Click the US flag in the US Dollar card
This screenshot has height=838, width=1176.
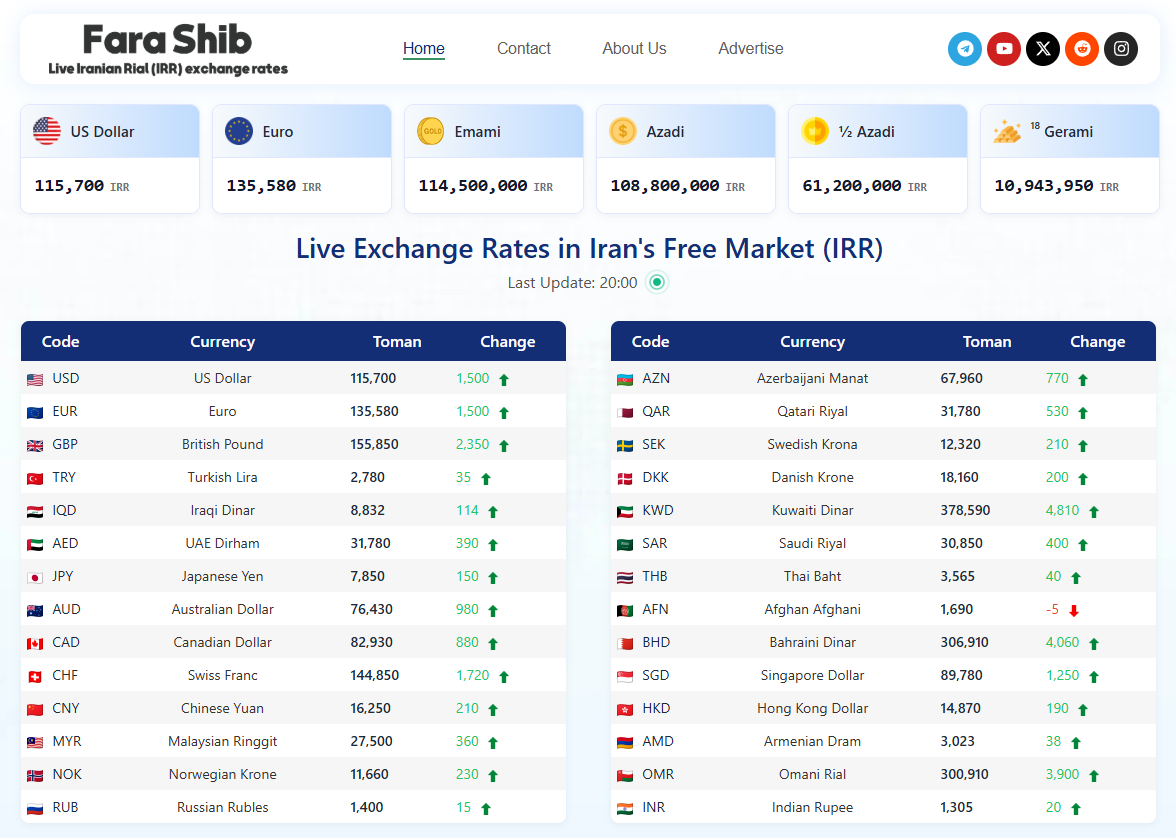47,131
